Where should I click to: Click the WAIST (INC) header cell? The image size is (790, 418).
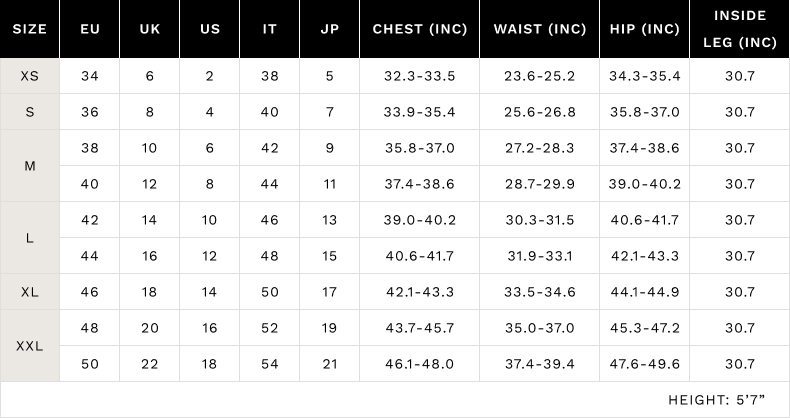pyautogui.click(x=540, y=29)
